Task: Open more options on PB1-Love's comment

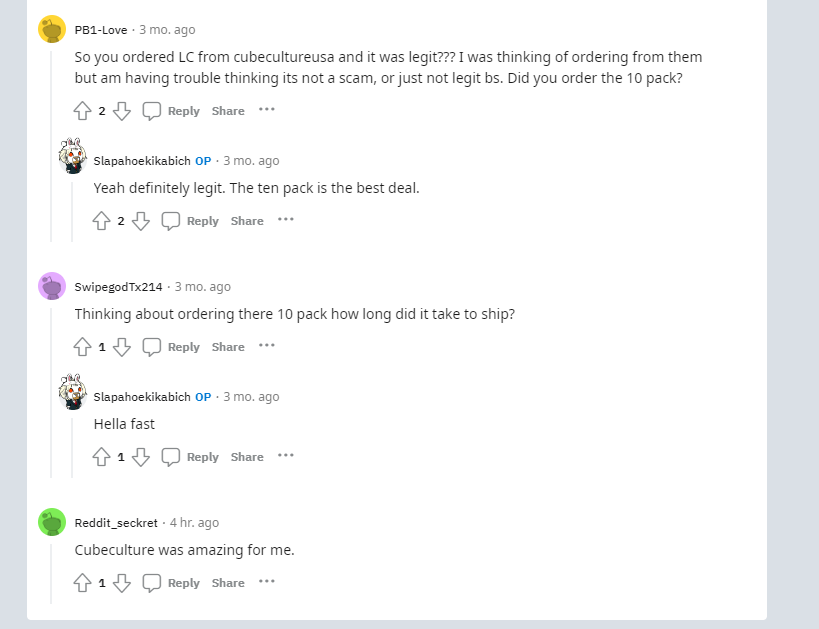Action: click(x=266, y=109)
